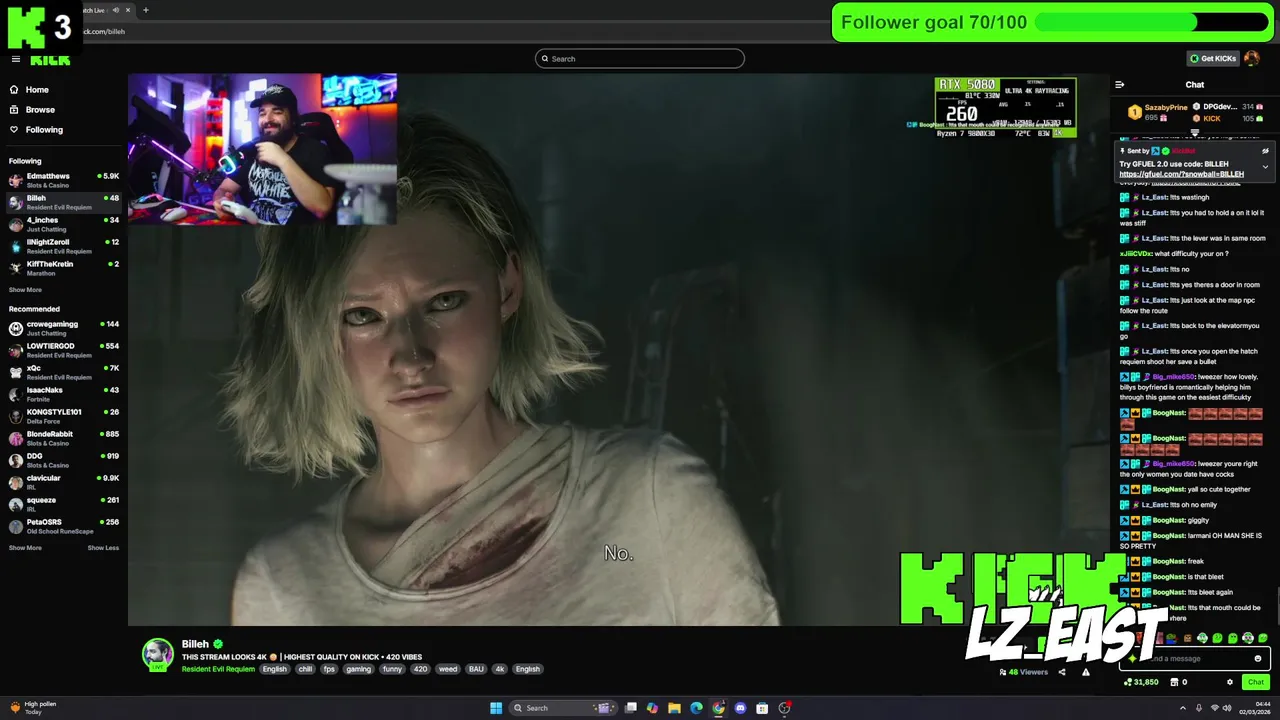Image resolution: width=1280 pixels, height=720 pixels.
Task: Open 4_inches channel in Following list
Action: [x=63, y=224]
